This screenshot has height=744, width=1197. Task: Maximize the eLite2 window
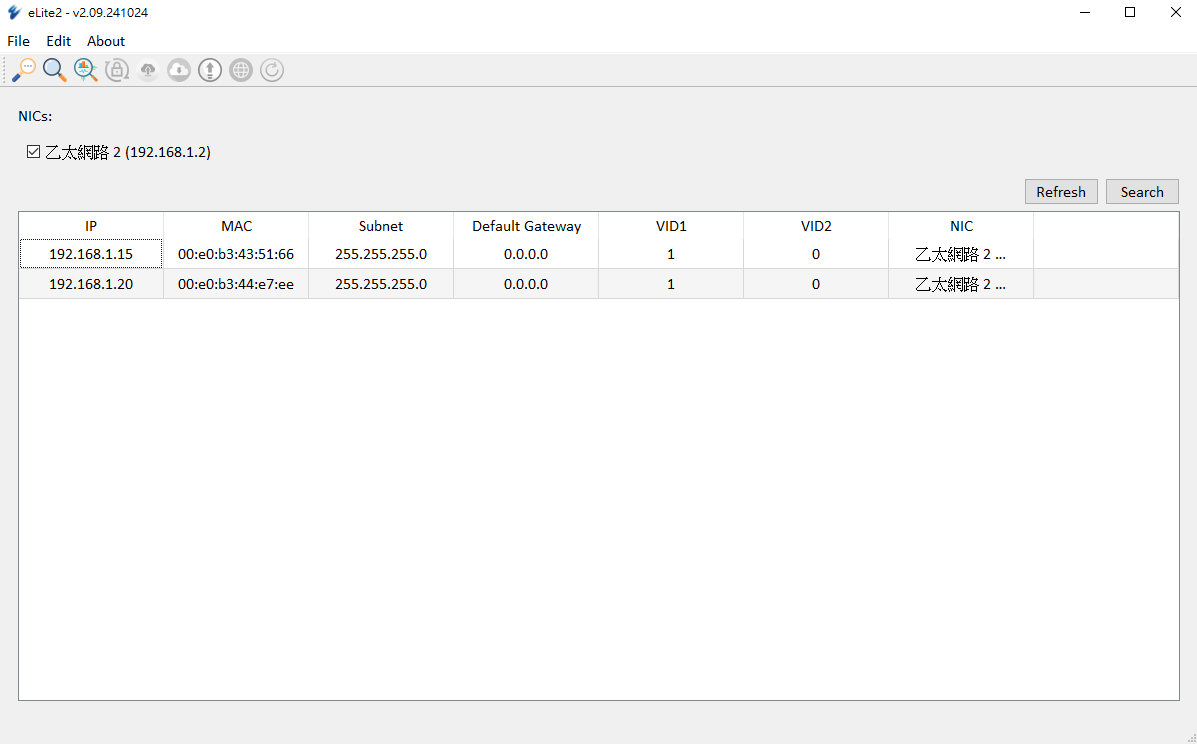(1130, 12)
